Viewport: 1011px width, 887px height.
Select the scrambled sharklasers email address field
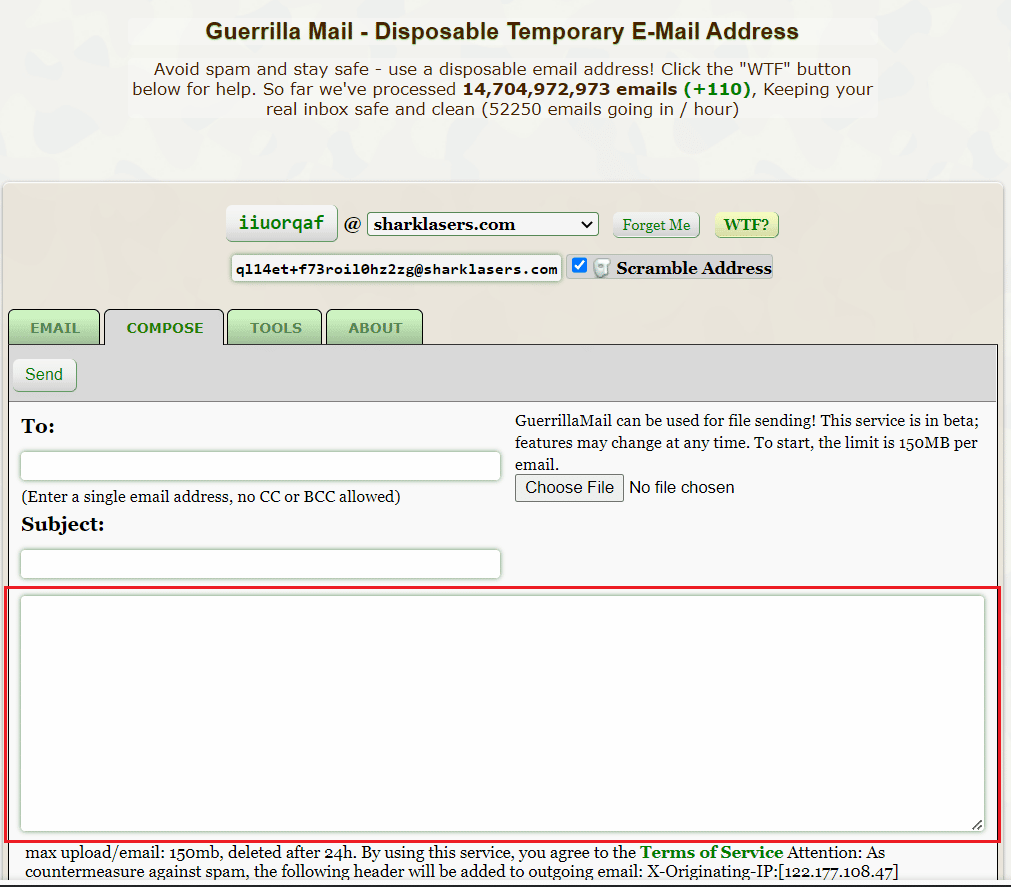pyautogui.click(x=396, y=269)
